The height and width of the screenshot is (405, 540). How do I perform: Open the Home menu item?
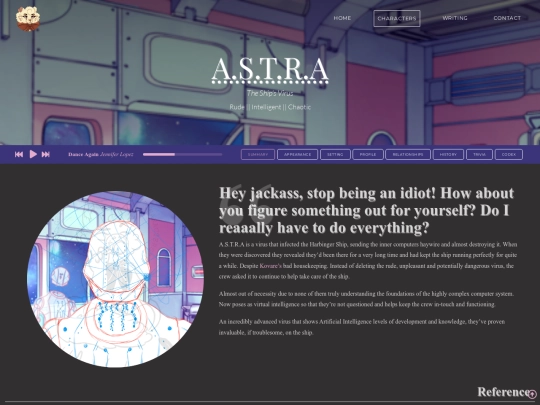pyautogui.click(x=342, y=18)
